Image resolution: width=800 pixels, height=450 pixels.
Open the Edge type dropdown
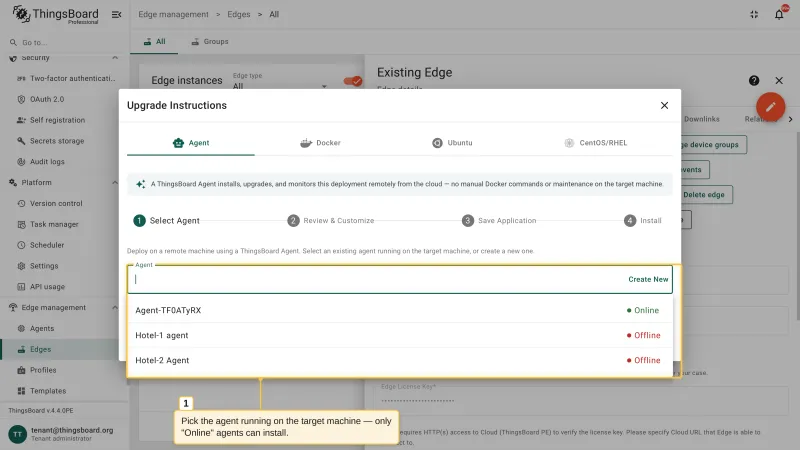(280, 82)
